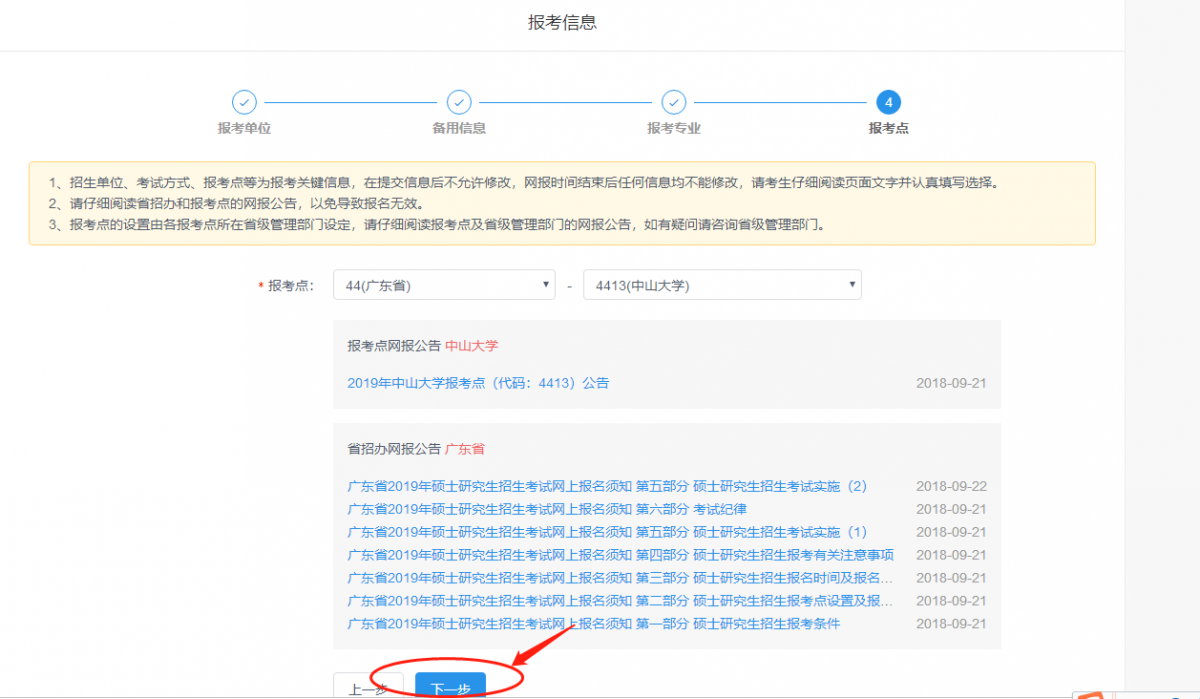Open the 第二部分 报考点设置 notice
The width and height of the screenshot is (1200, 699).
[622, 600]
